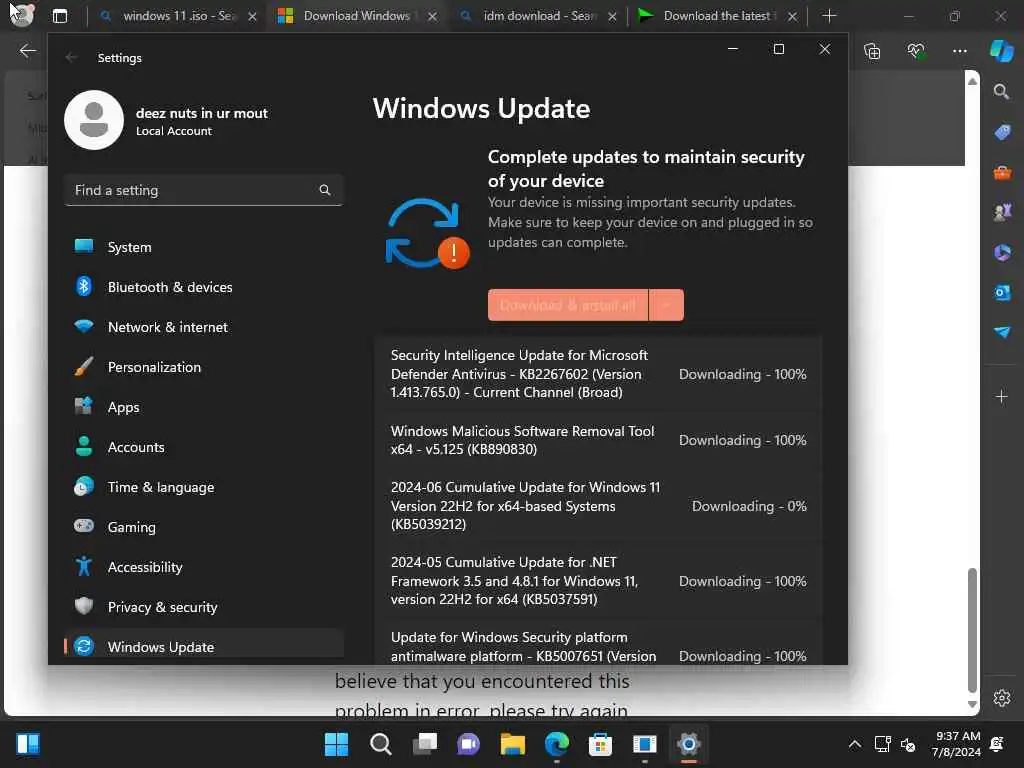Show hidden system tray icons

pos(854,744)
